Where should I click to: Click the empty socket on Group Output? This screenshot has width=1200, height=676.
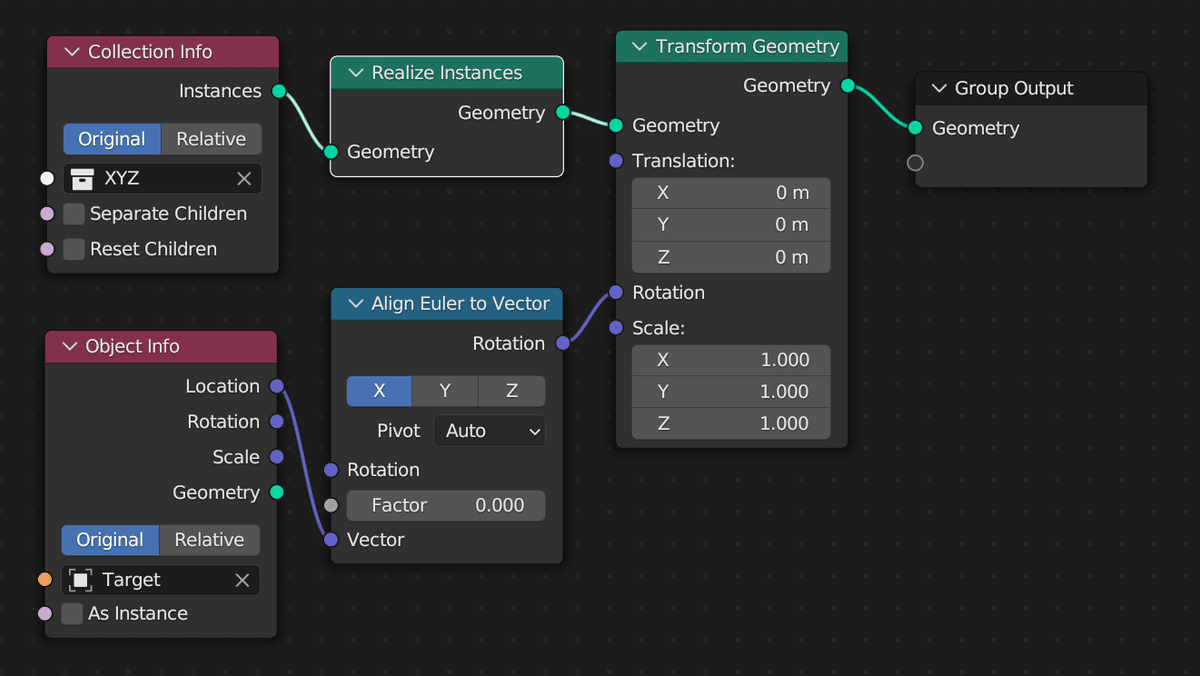point(915,163)
